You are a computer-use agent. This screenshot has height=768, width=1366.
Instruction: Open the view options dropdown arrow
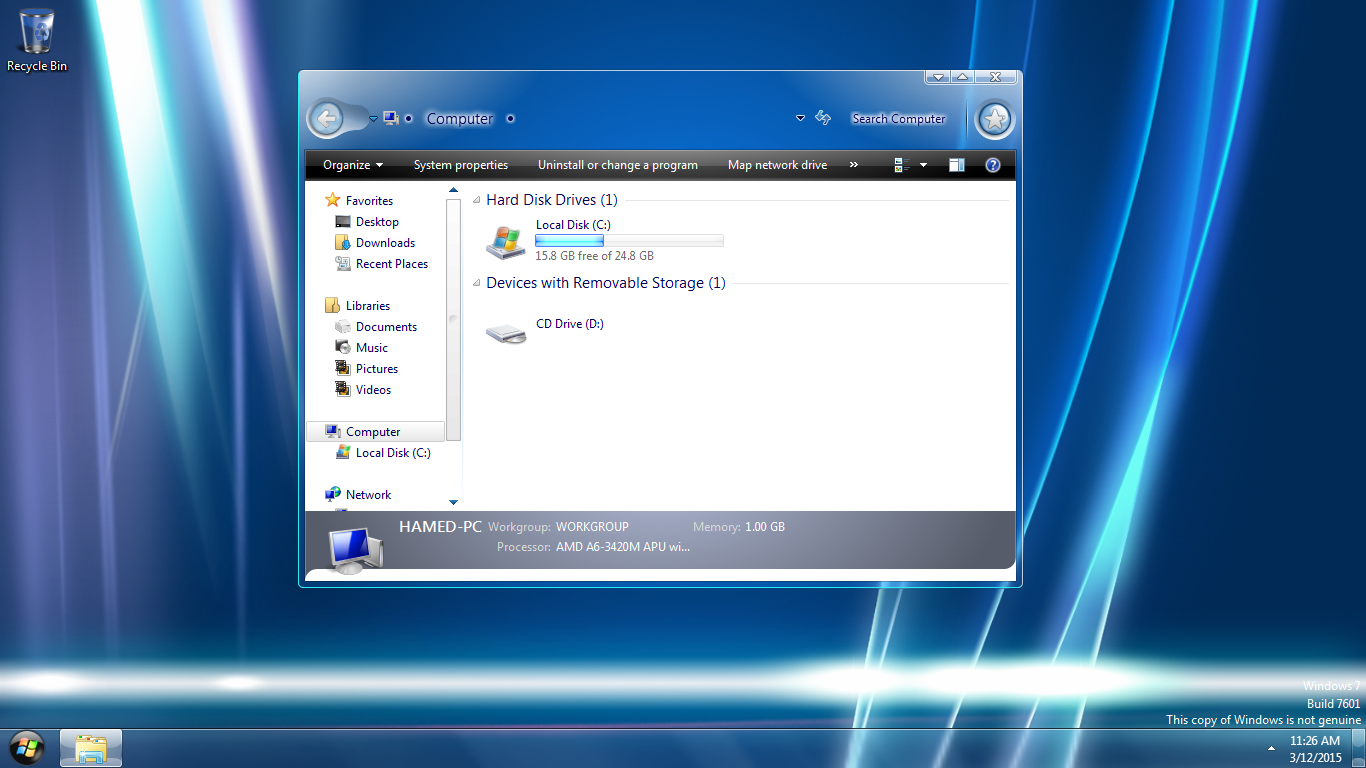coord(923,165)
